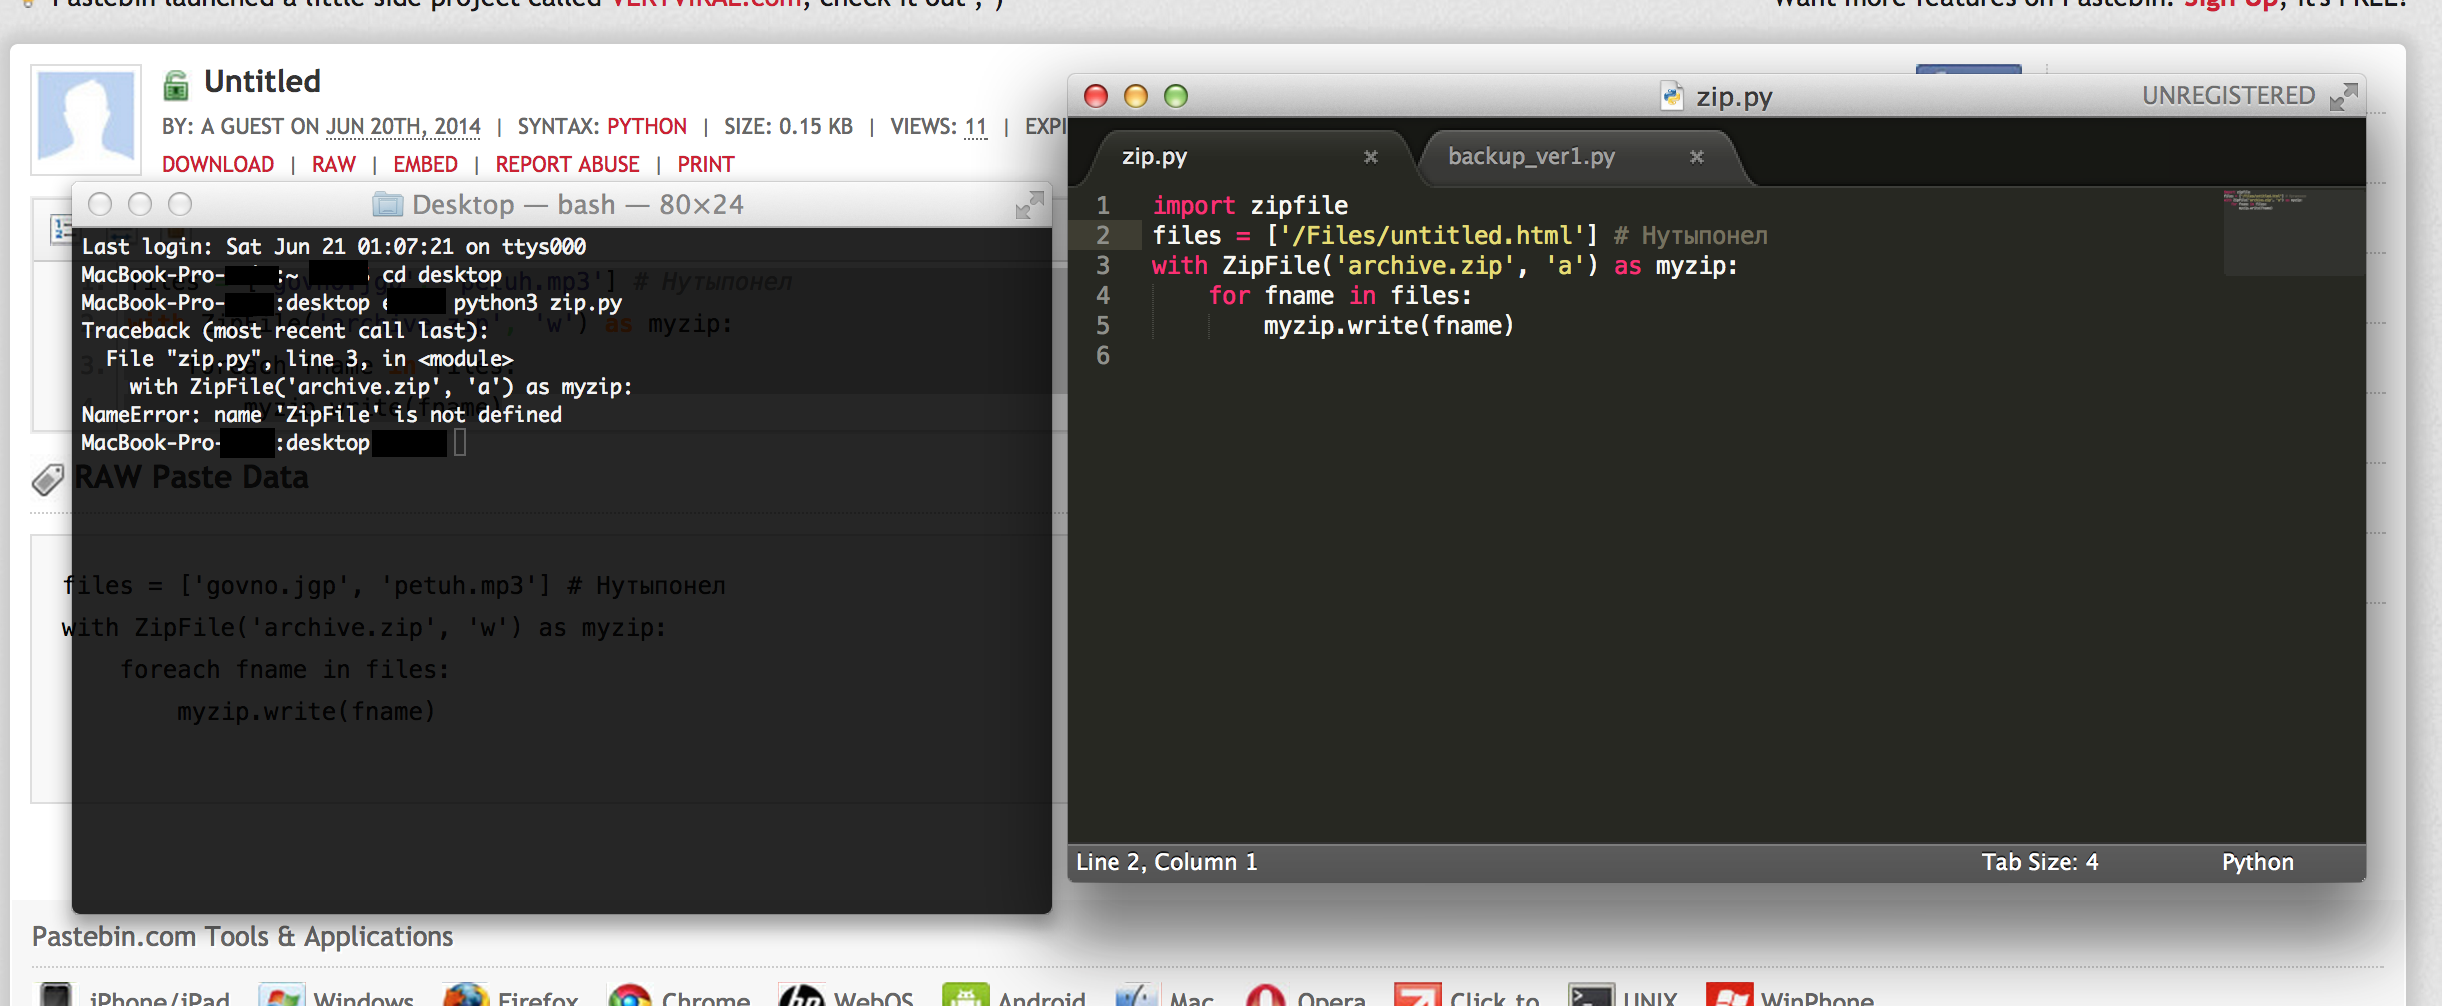Click the files = ['/Files/untitled.html'] line in Sublime
The width and height of the screenshot is (2442, 1006).
pyautogui.click(x=1460, y=236)
